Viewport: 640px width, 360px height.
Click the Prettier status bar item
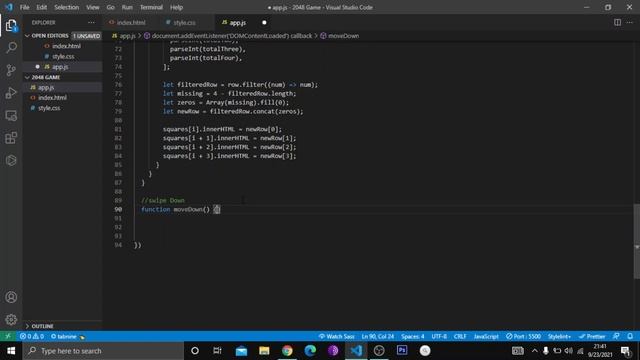(592, 336)
